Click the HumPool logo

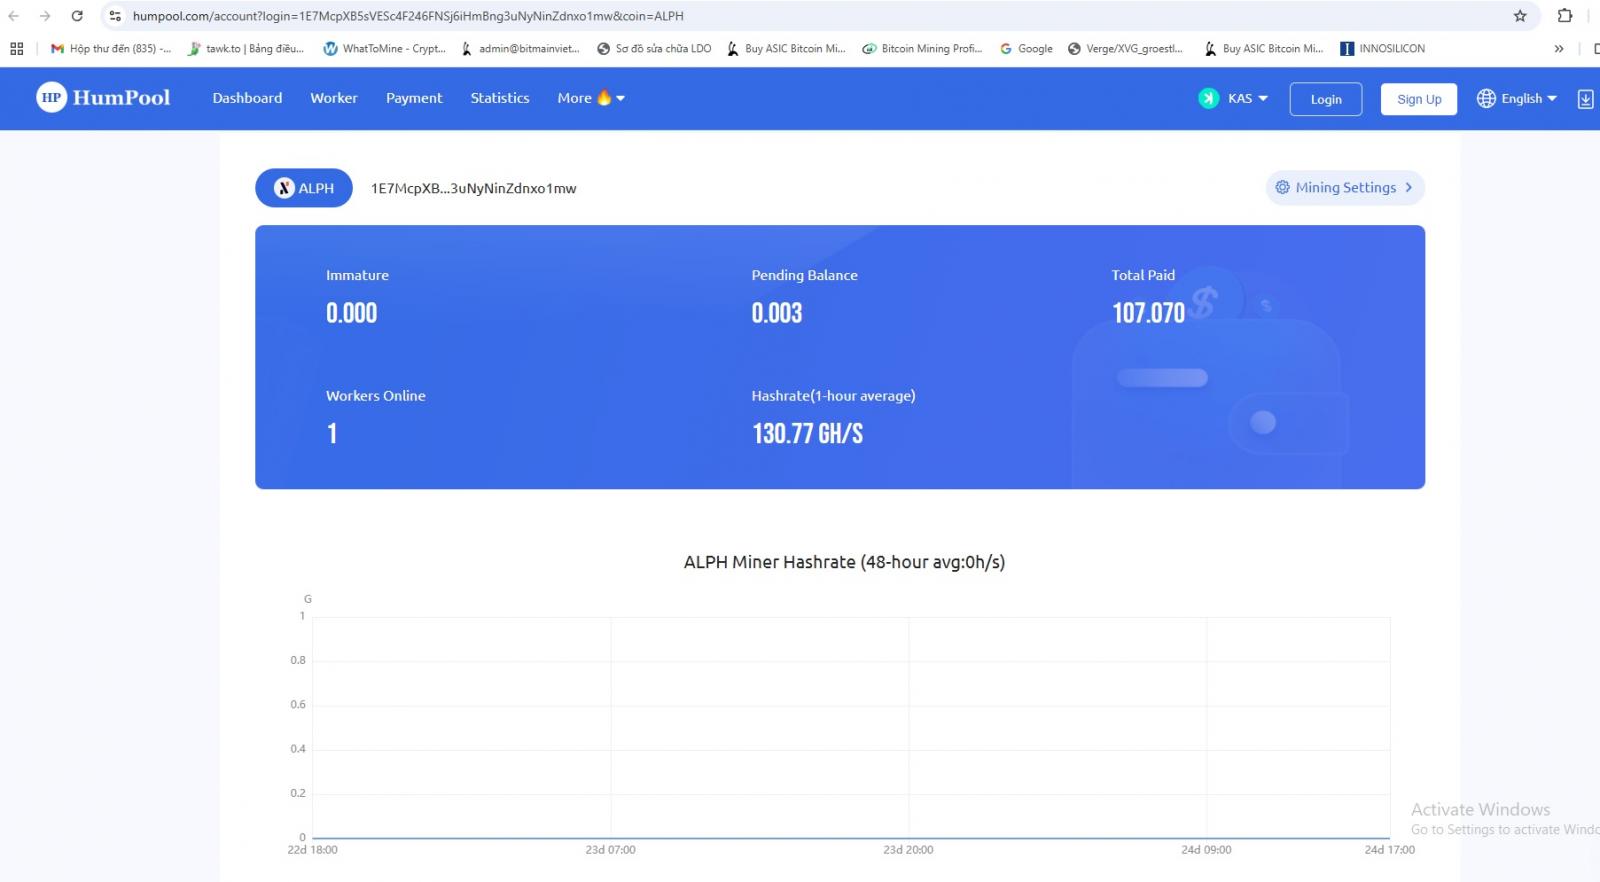(x=103, y=97)
